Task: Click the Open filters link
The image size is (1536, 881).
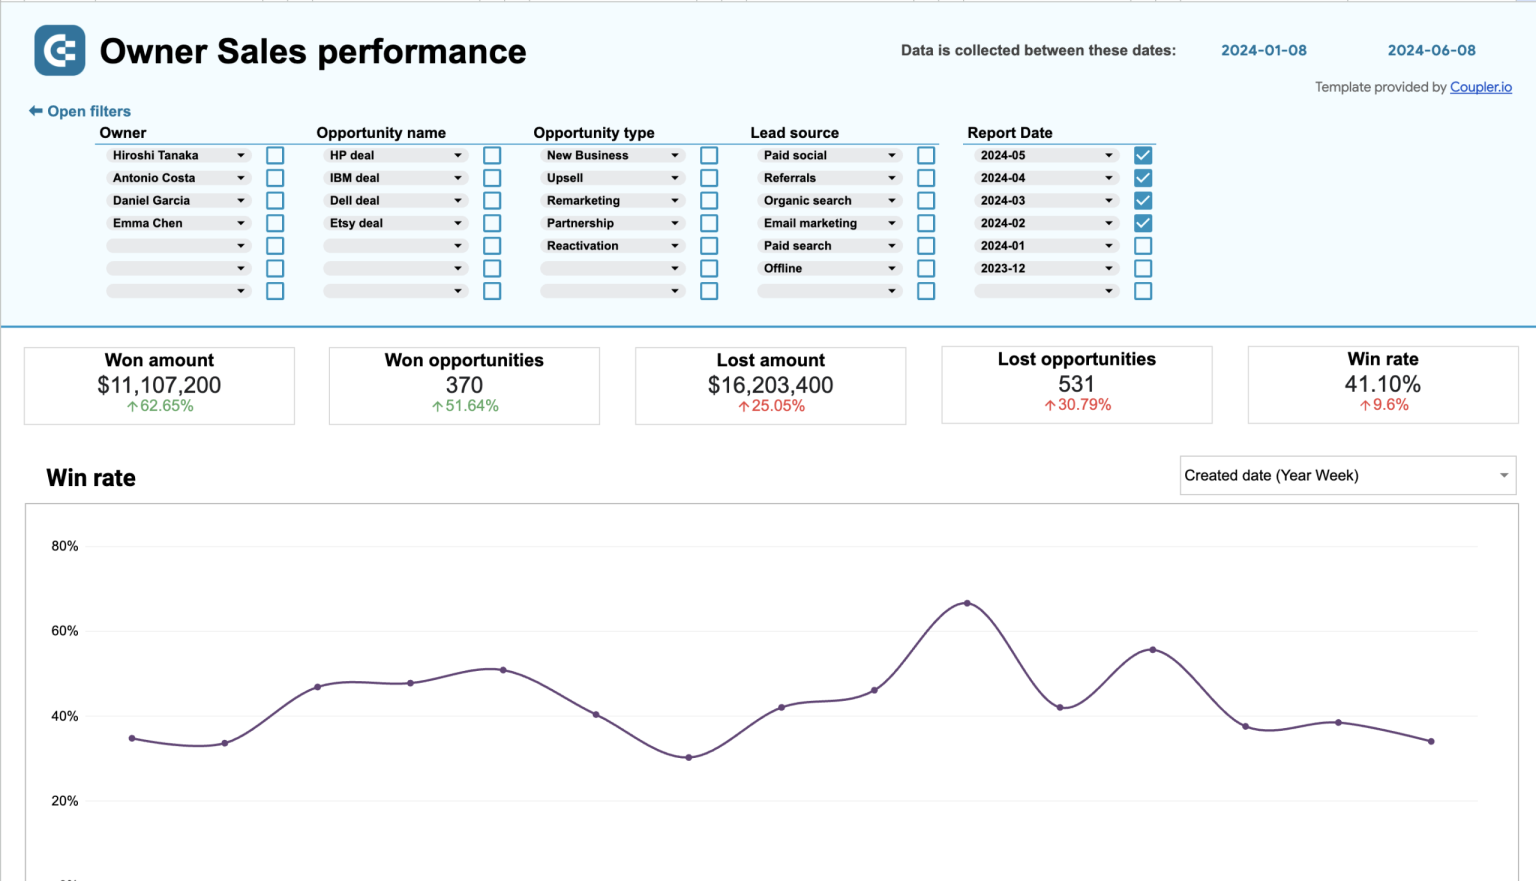Action: (x=88, y=110)
